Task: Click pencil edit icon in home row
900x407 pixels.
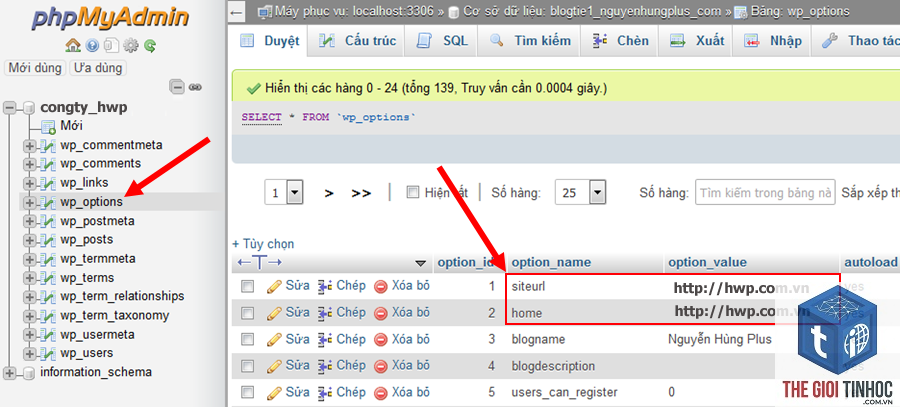Action: click(x=274, y=313)
